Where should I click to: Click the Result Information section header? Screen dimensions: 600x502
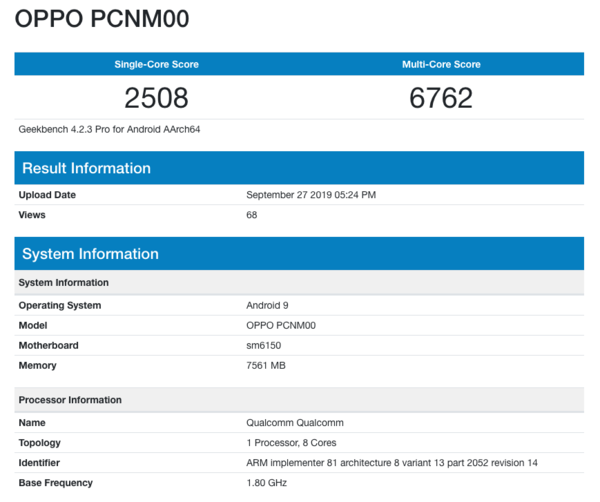[x=86, y=168]
